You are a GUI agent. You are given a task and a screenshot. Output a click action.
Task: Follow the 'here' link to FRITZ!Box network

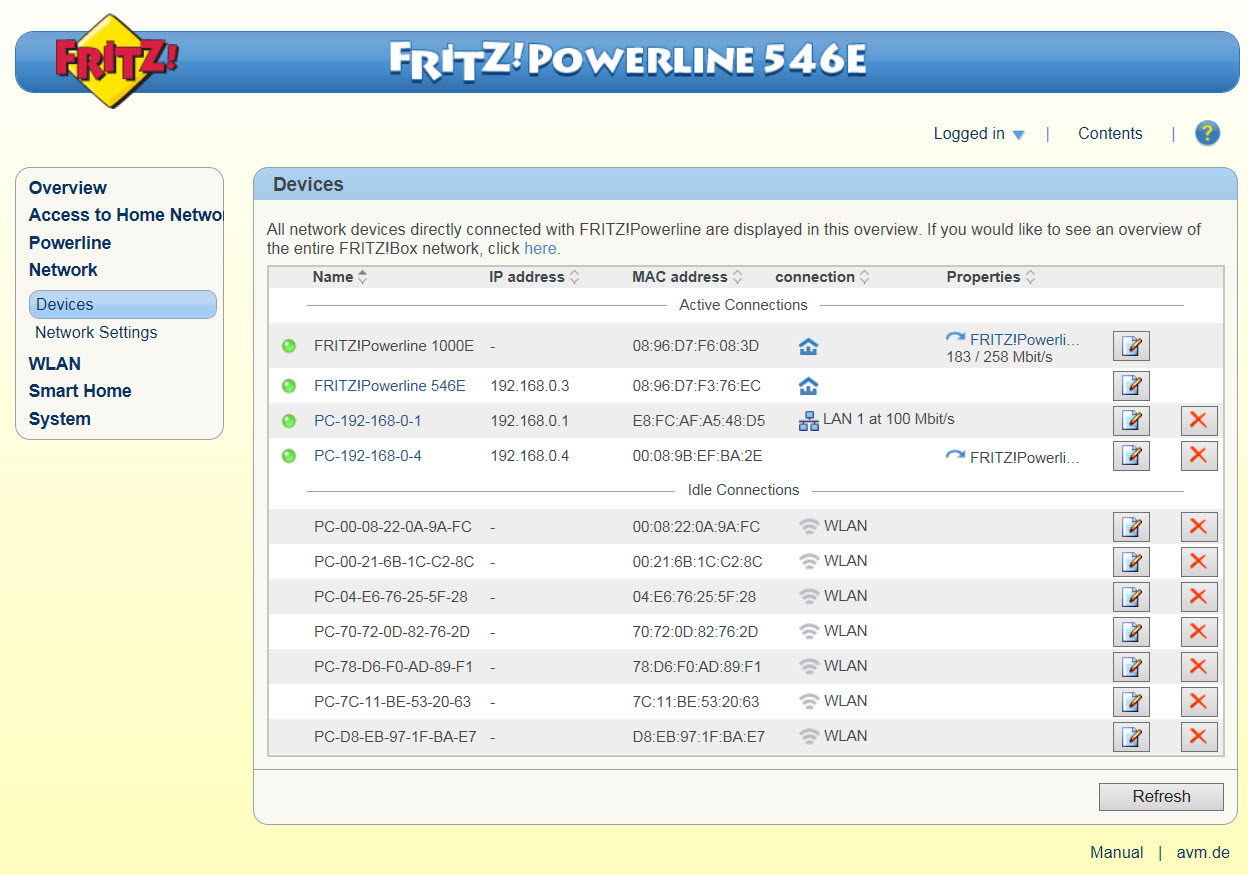click(540, 248)
